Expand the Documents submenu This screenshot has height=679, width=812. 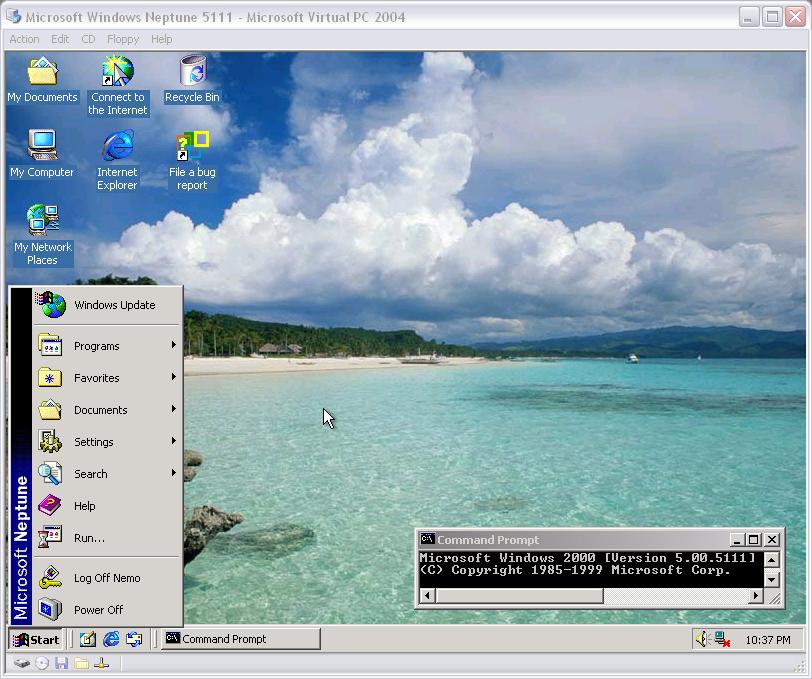coord(107,410)
